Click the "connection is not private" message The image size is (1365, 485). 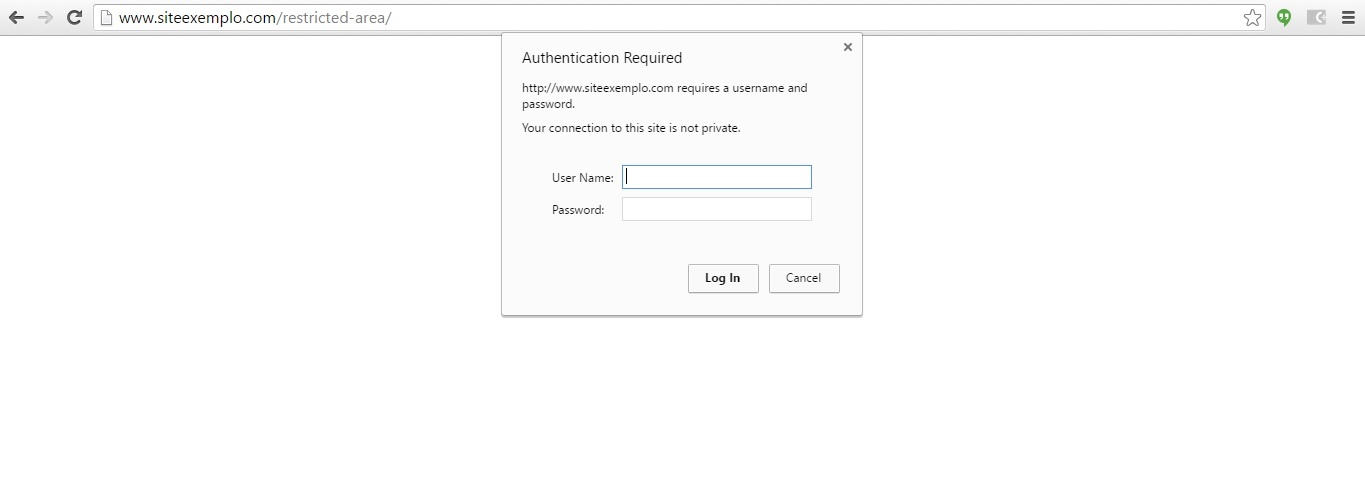coord(631,128)
